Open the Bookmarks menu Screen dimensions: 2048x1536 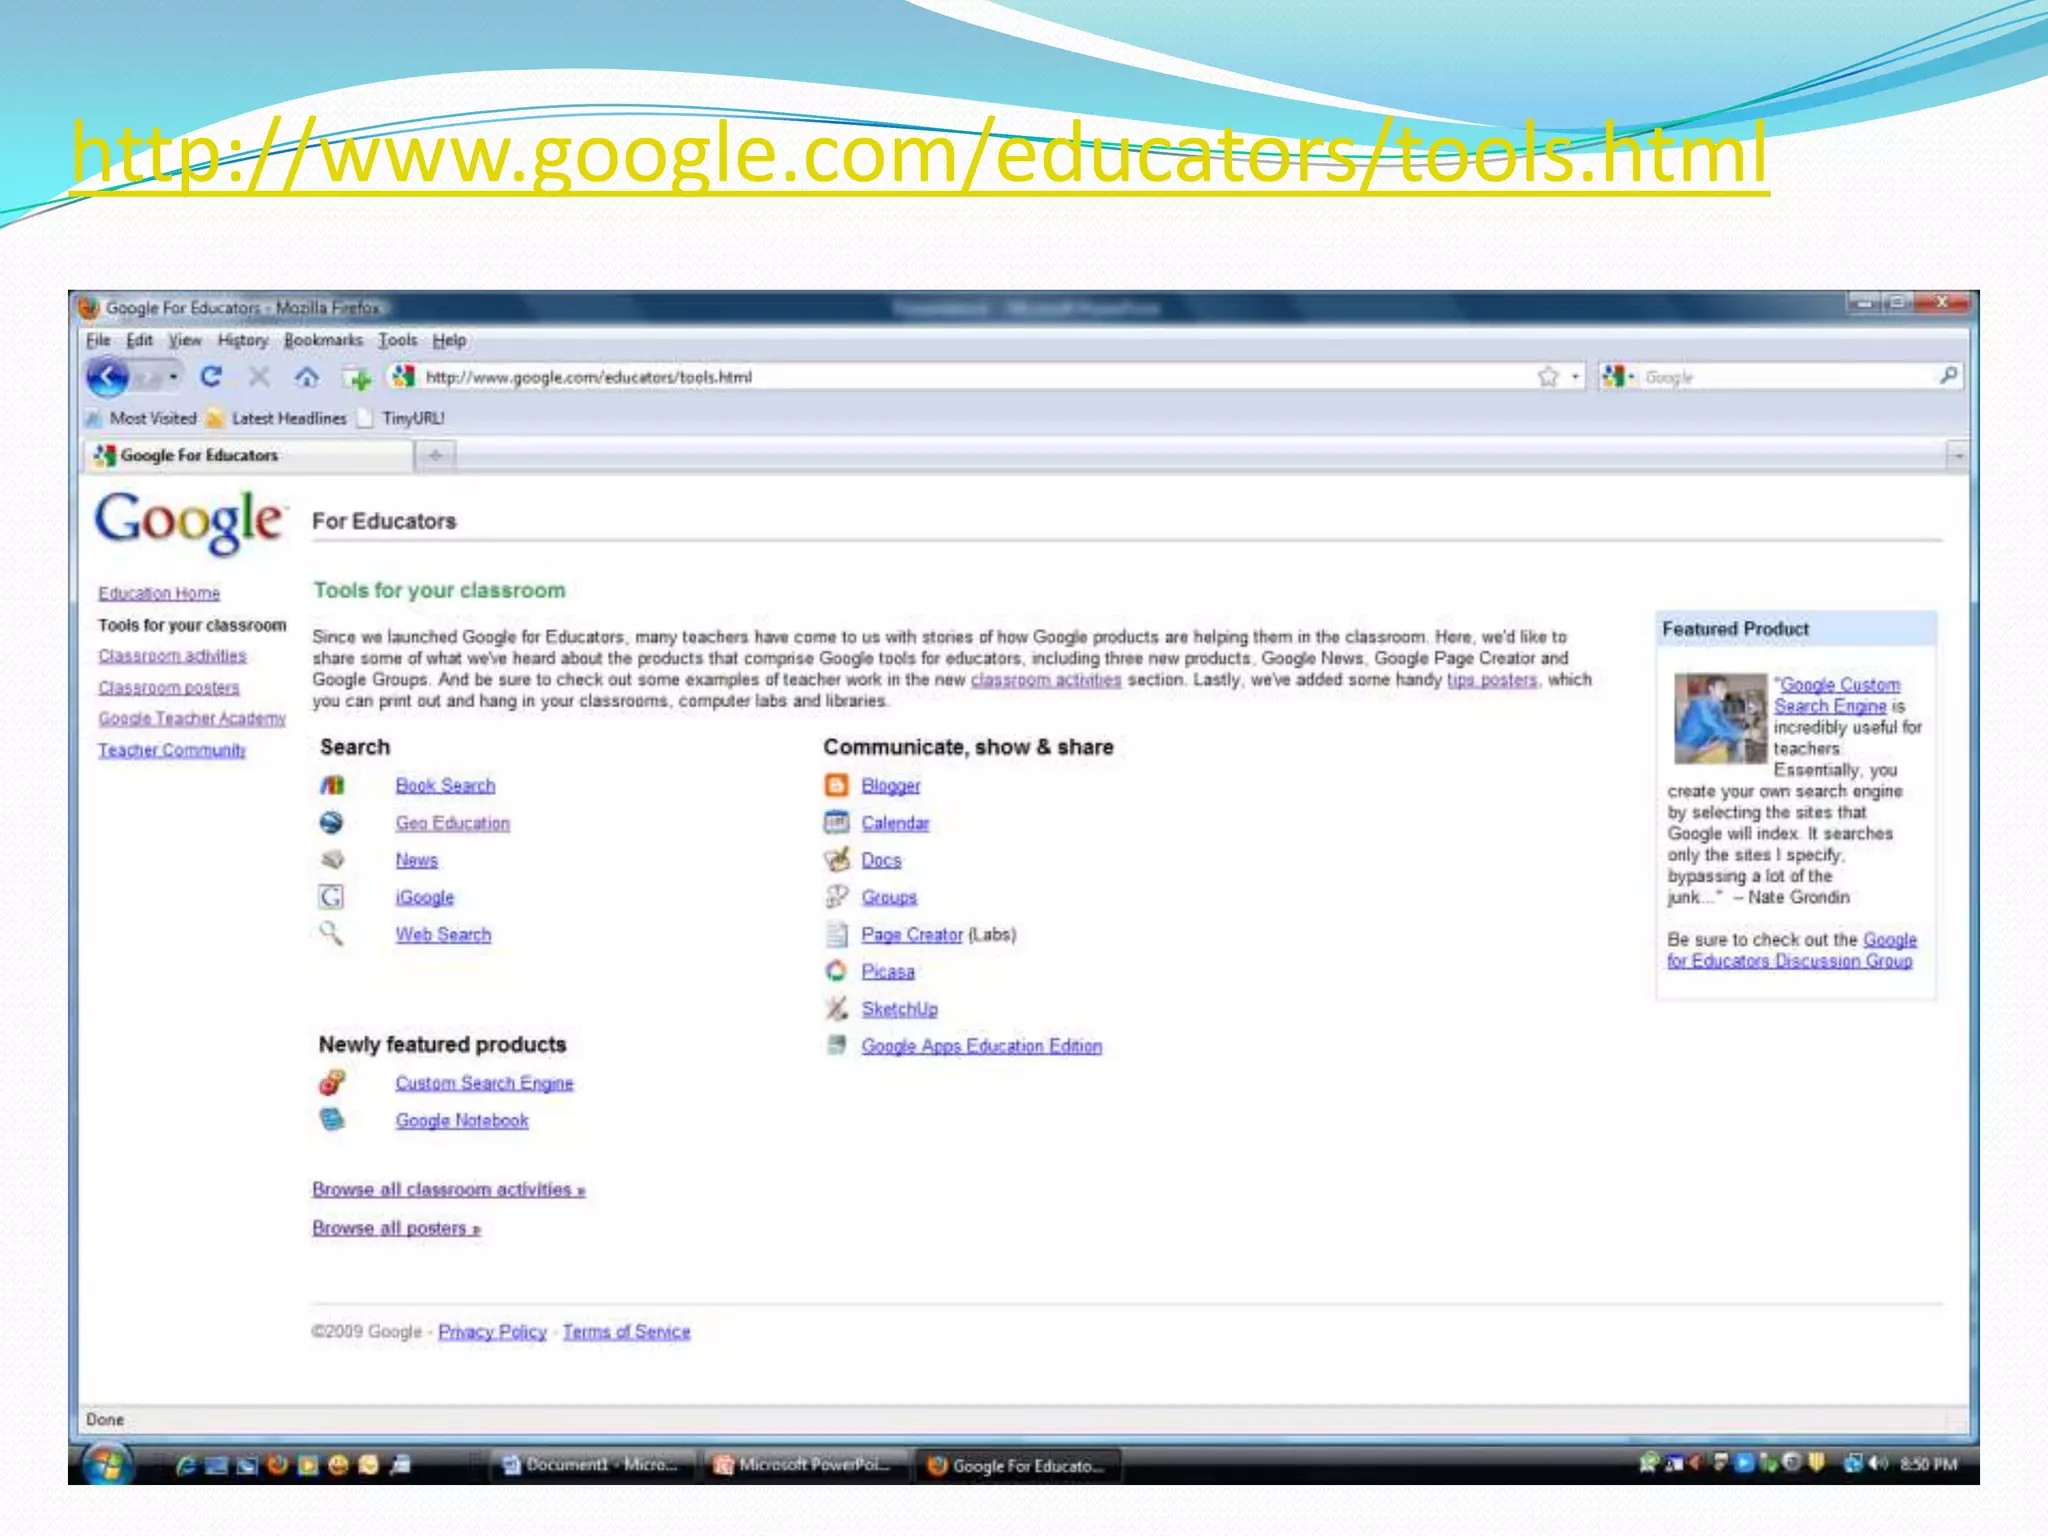tap(323, 340)
